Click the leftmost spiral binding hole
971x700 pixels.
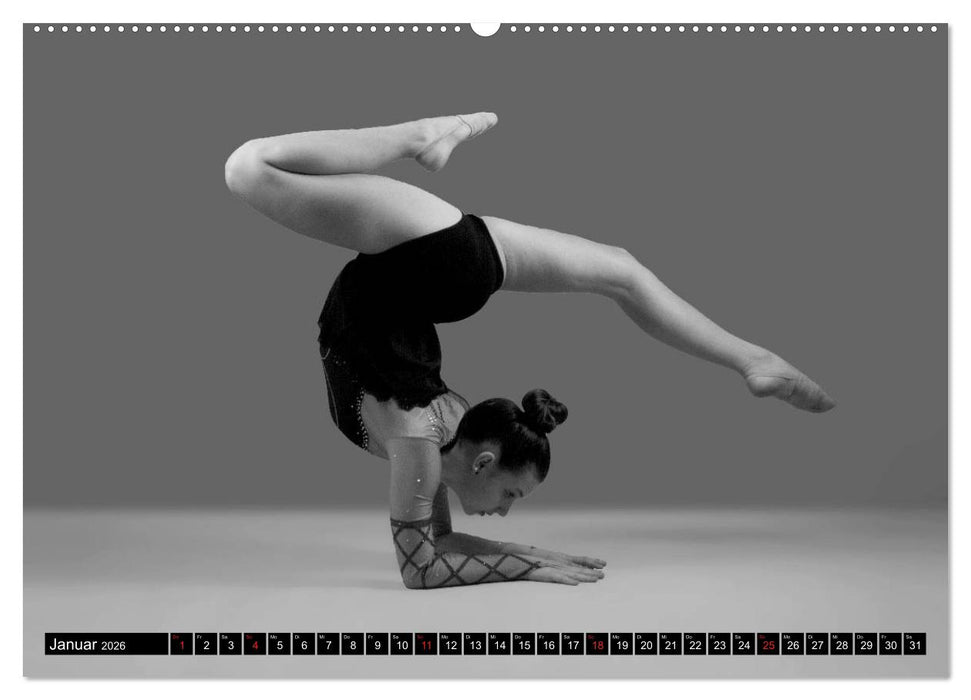tap(39, 29)
